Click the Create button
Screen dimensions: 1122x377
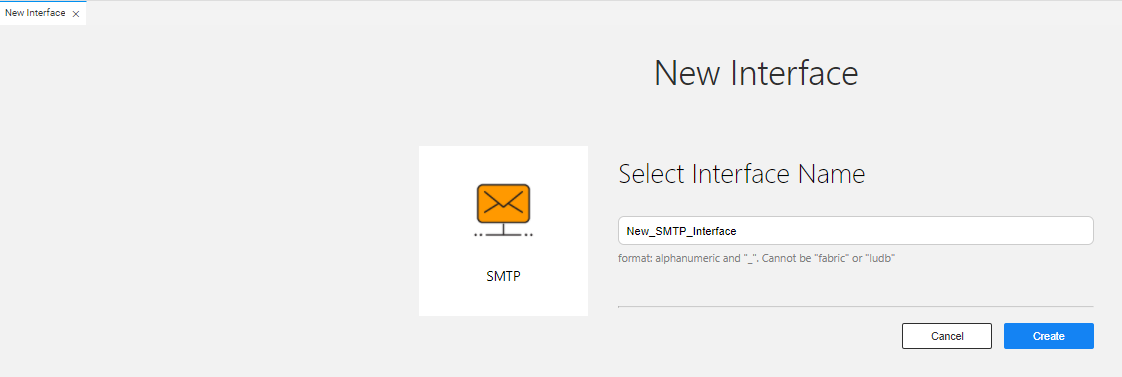point(1048,336)
